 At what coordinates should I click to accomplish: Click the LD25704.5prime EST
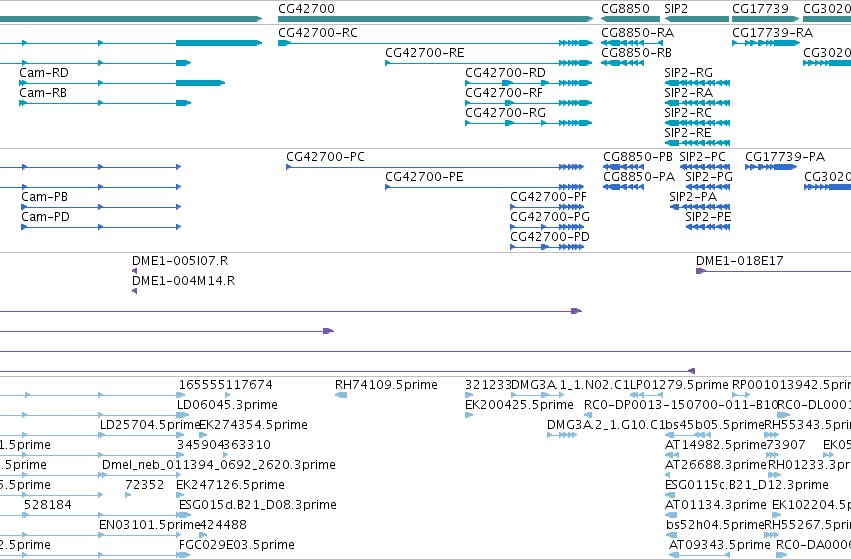(x=140, y=435)
